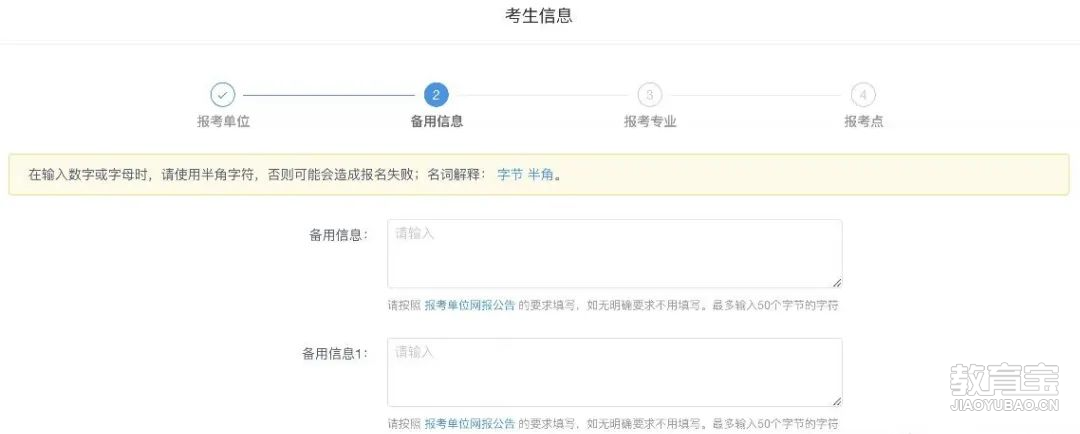
Task: Open the 报考点 step label
Action: tap(864, 122)
